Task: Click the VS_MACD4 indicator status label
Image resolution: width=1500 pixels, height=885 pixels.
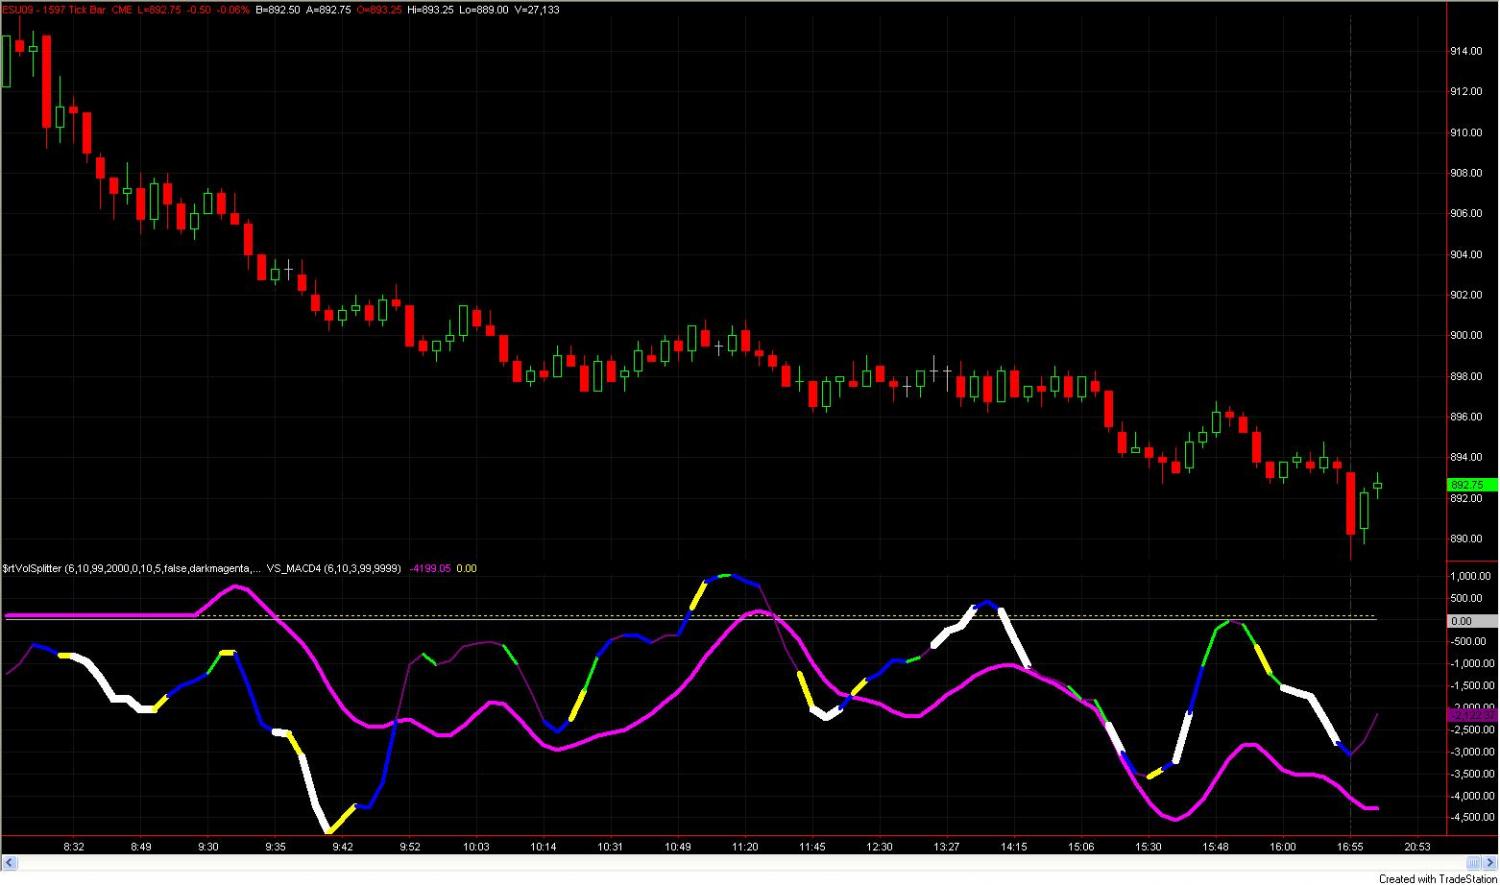Action: click(334, 568)
